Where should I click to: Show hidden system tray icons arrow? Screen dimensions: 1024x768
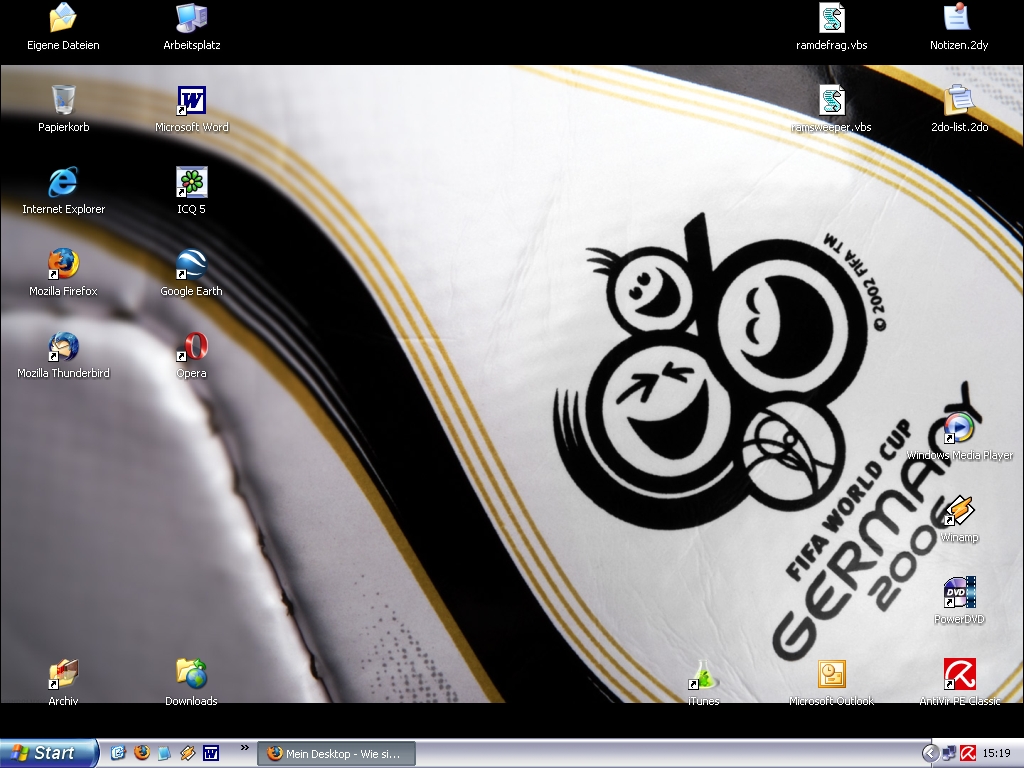pyautogui.click(x=930, y=753)
